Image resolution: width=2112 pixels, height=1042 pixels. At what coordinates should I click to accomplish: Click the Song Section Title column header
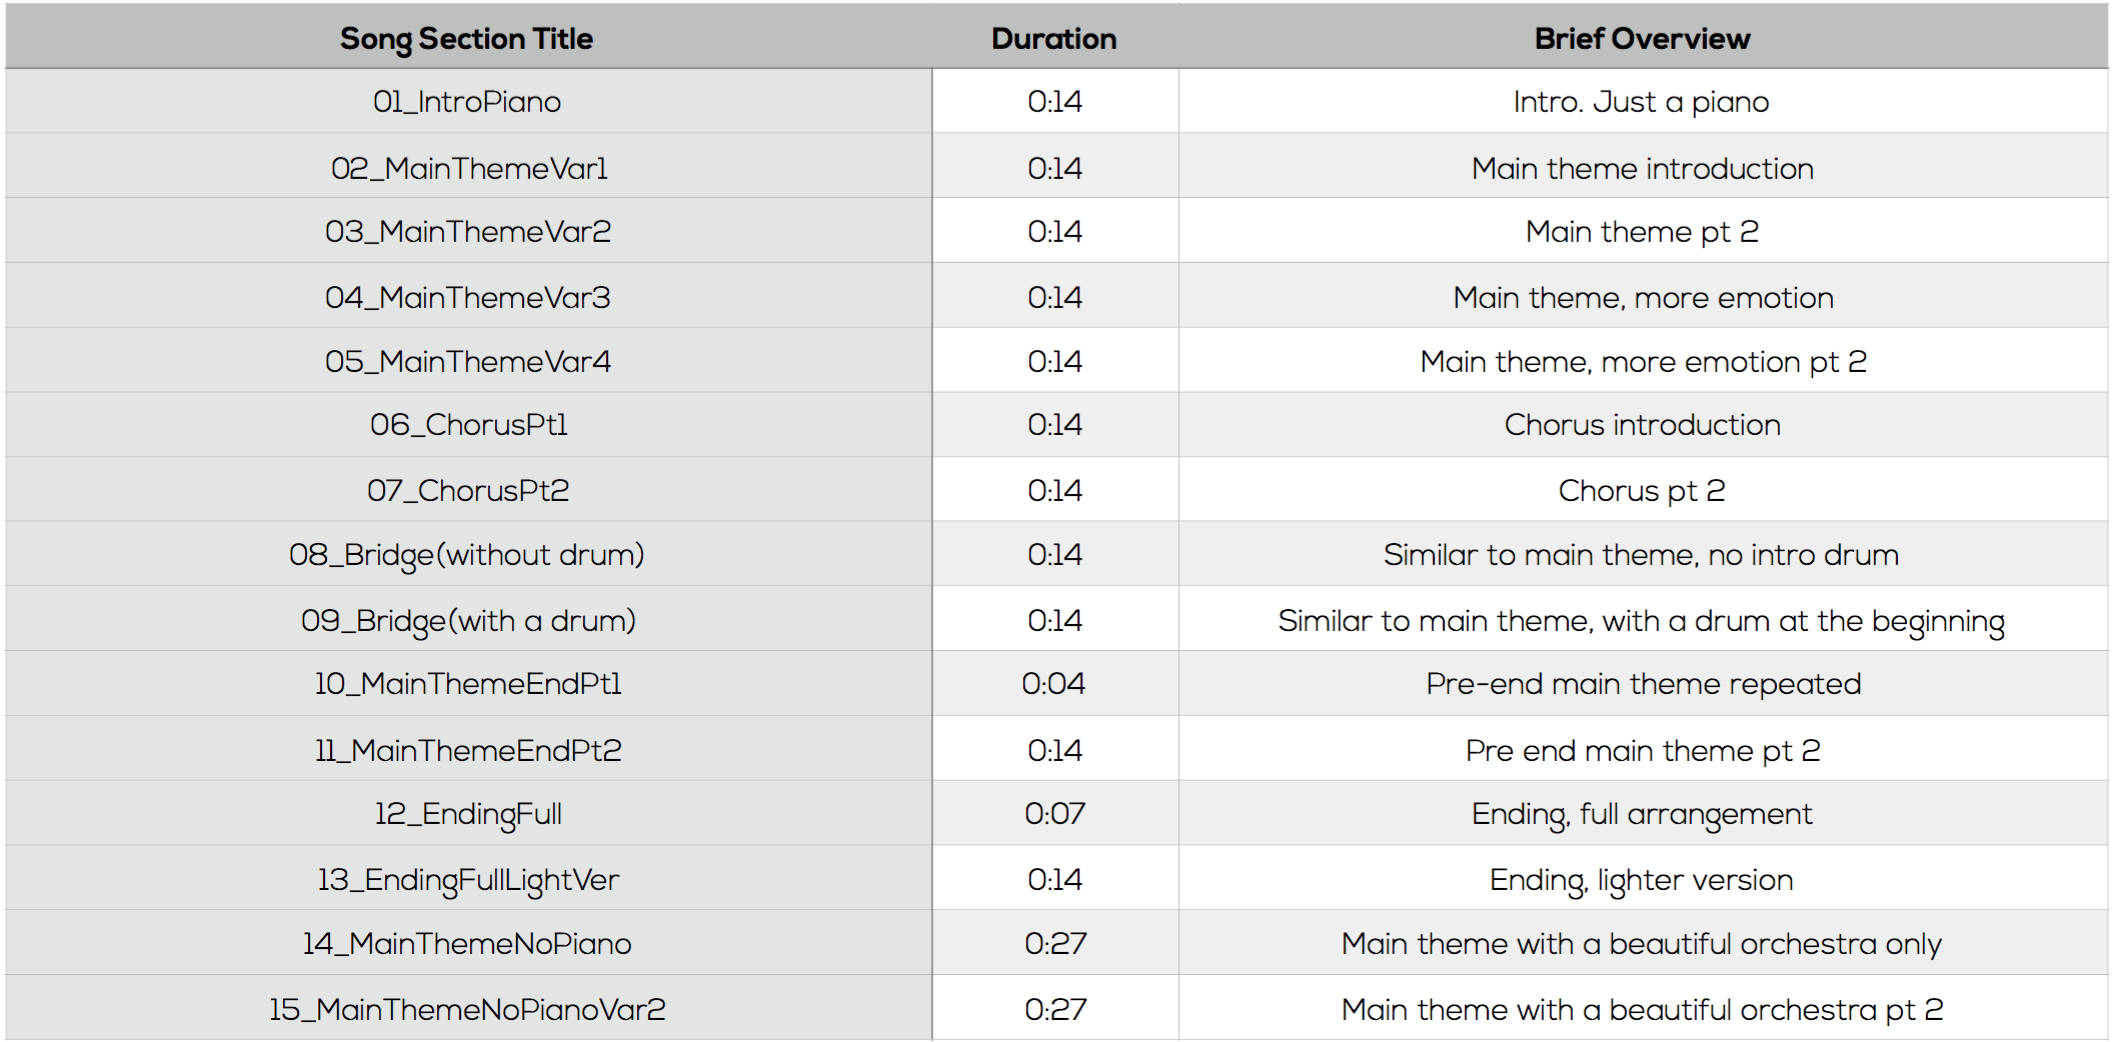[x=466, y=39]
